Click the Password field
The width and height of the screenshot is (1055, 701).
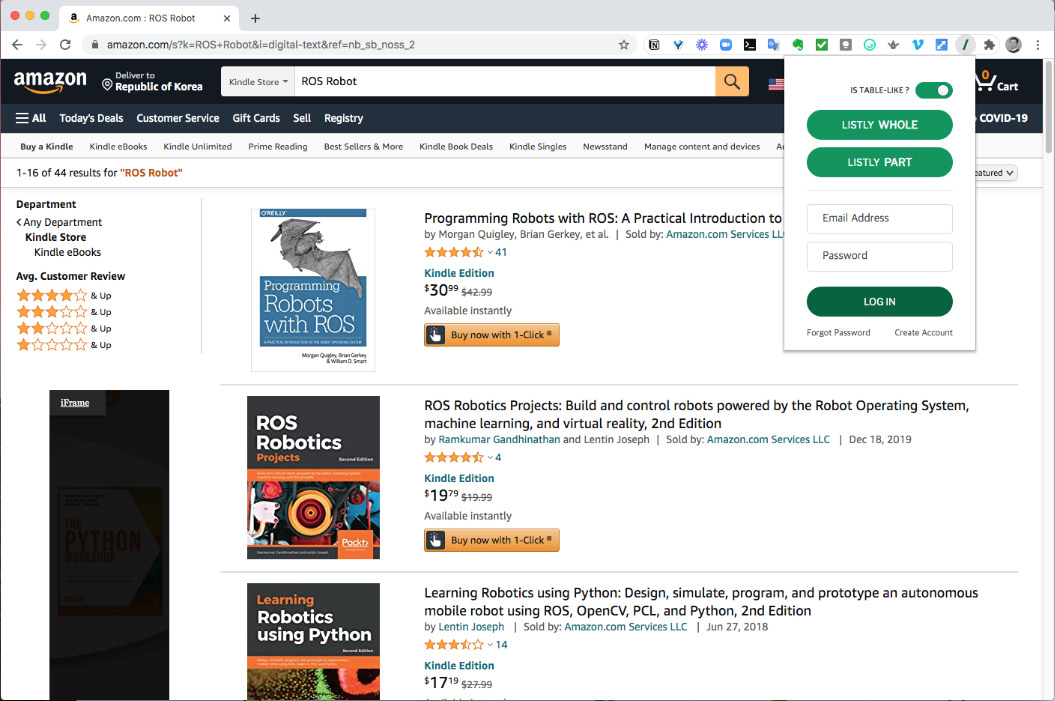(x=879, y=256)
